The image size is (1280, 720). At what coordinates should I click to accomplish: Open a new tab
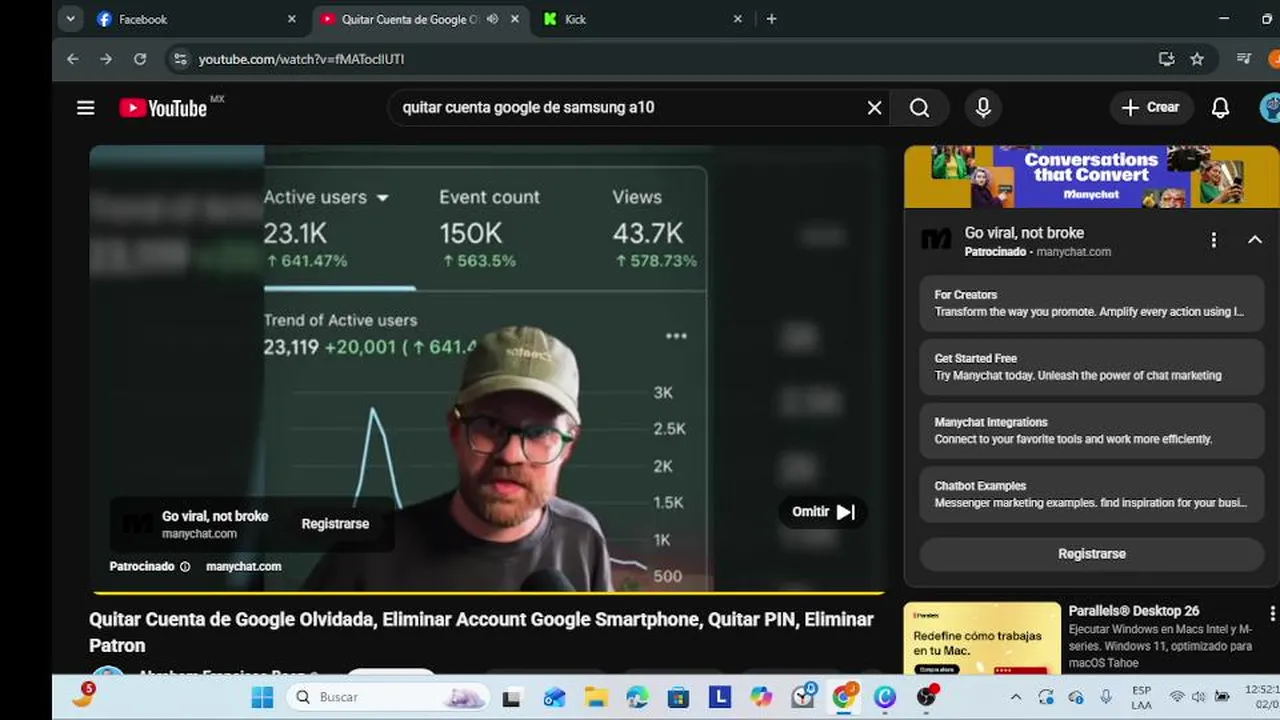click(771, 19)
